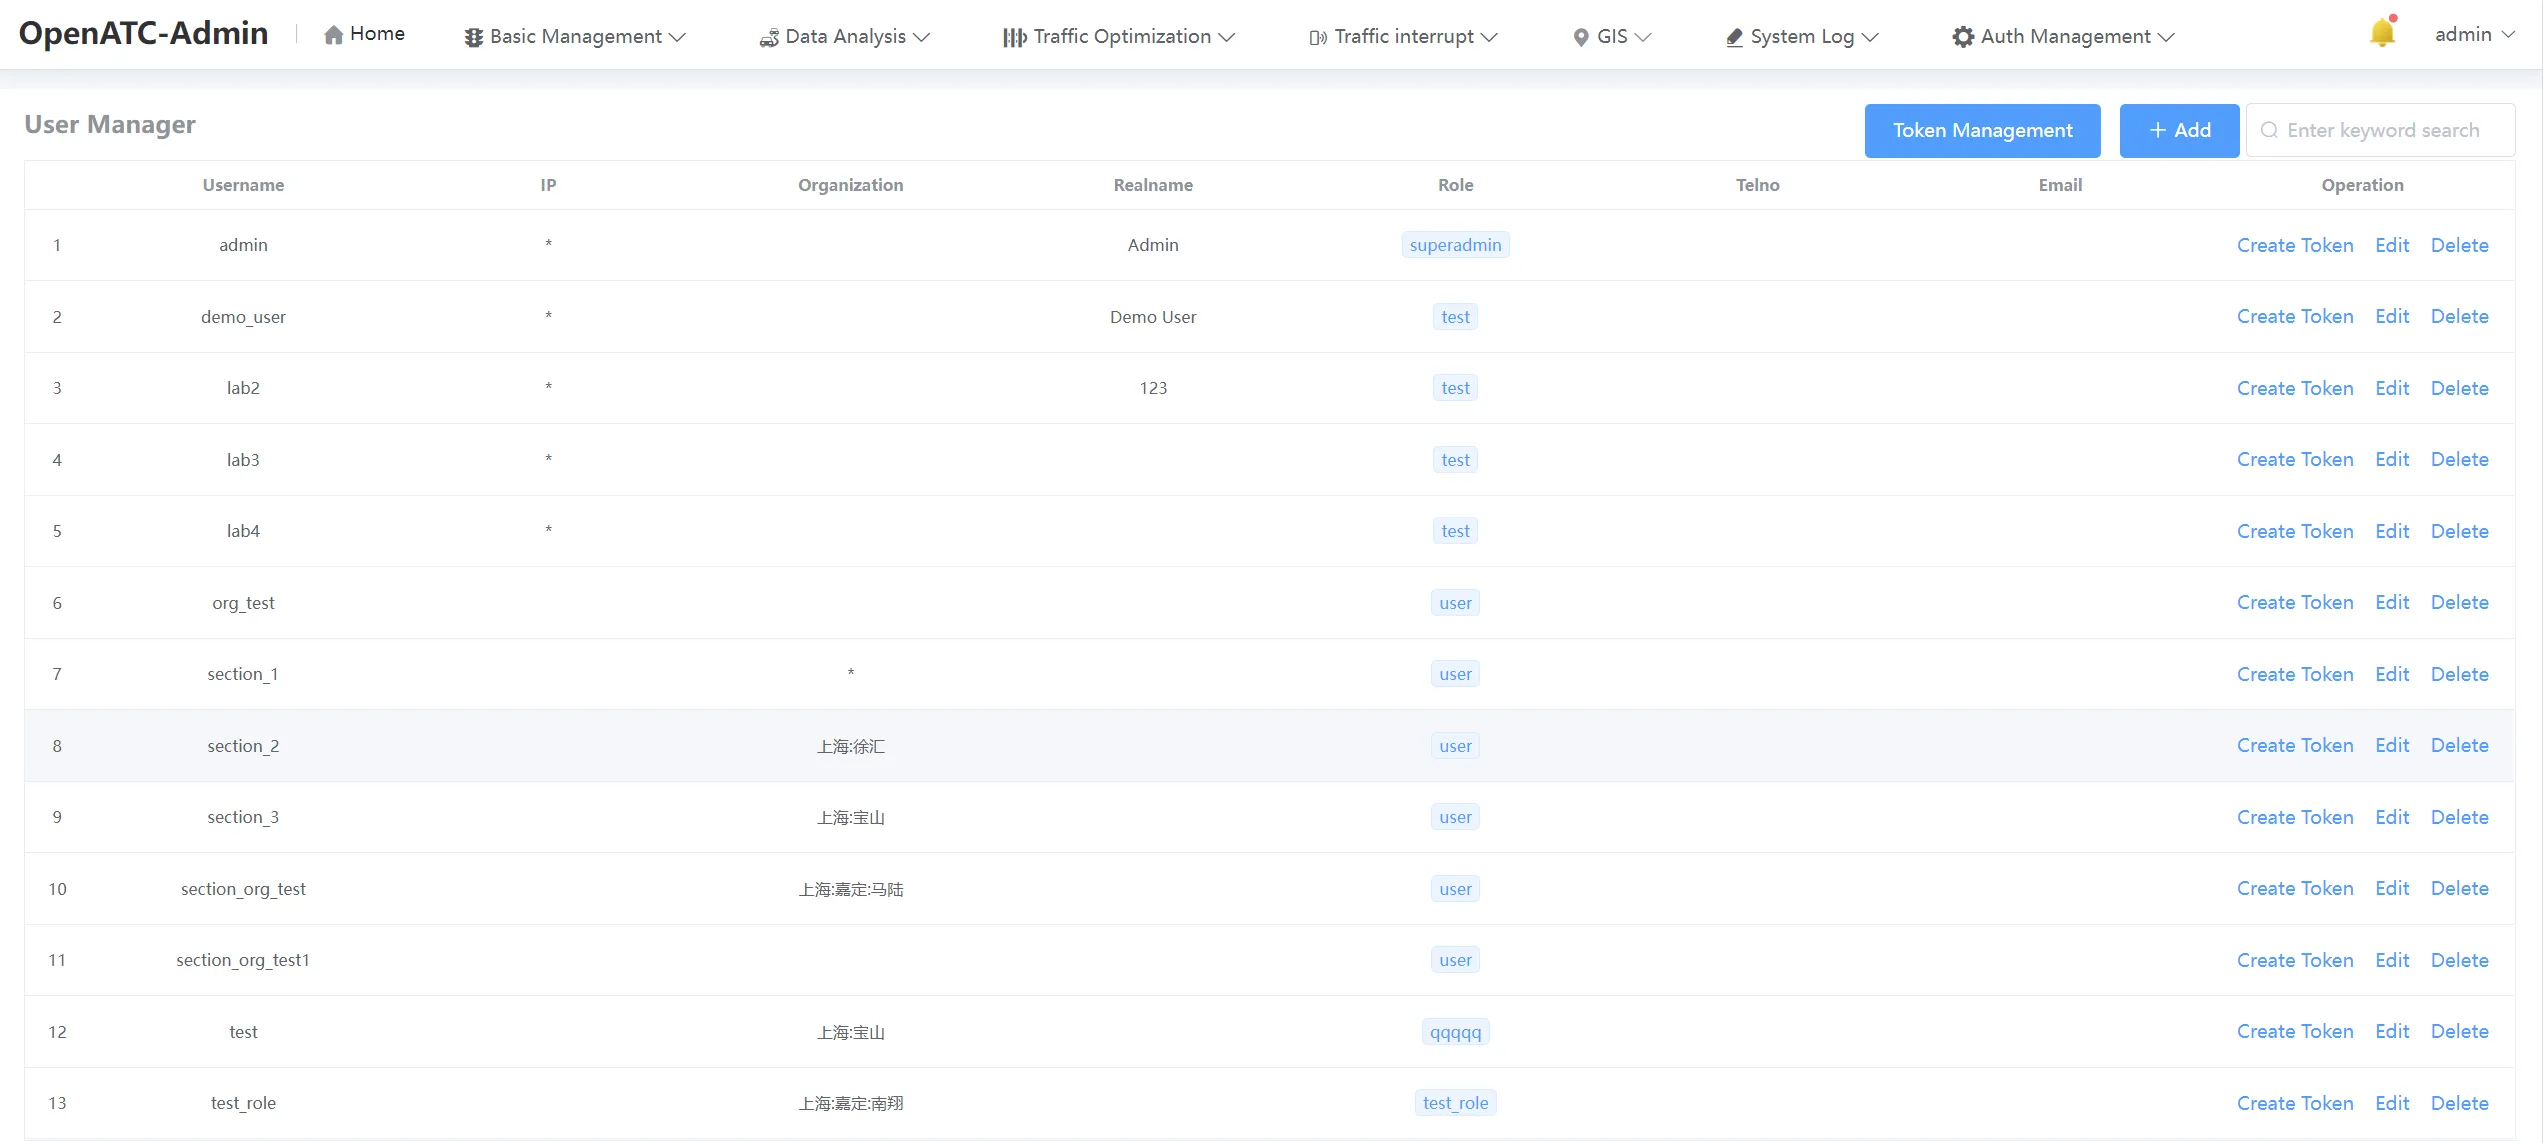Open the notification bell
The width and height of the screenshot is (2543, 1143).
click(x=2383, y=32)
